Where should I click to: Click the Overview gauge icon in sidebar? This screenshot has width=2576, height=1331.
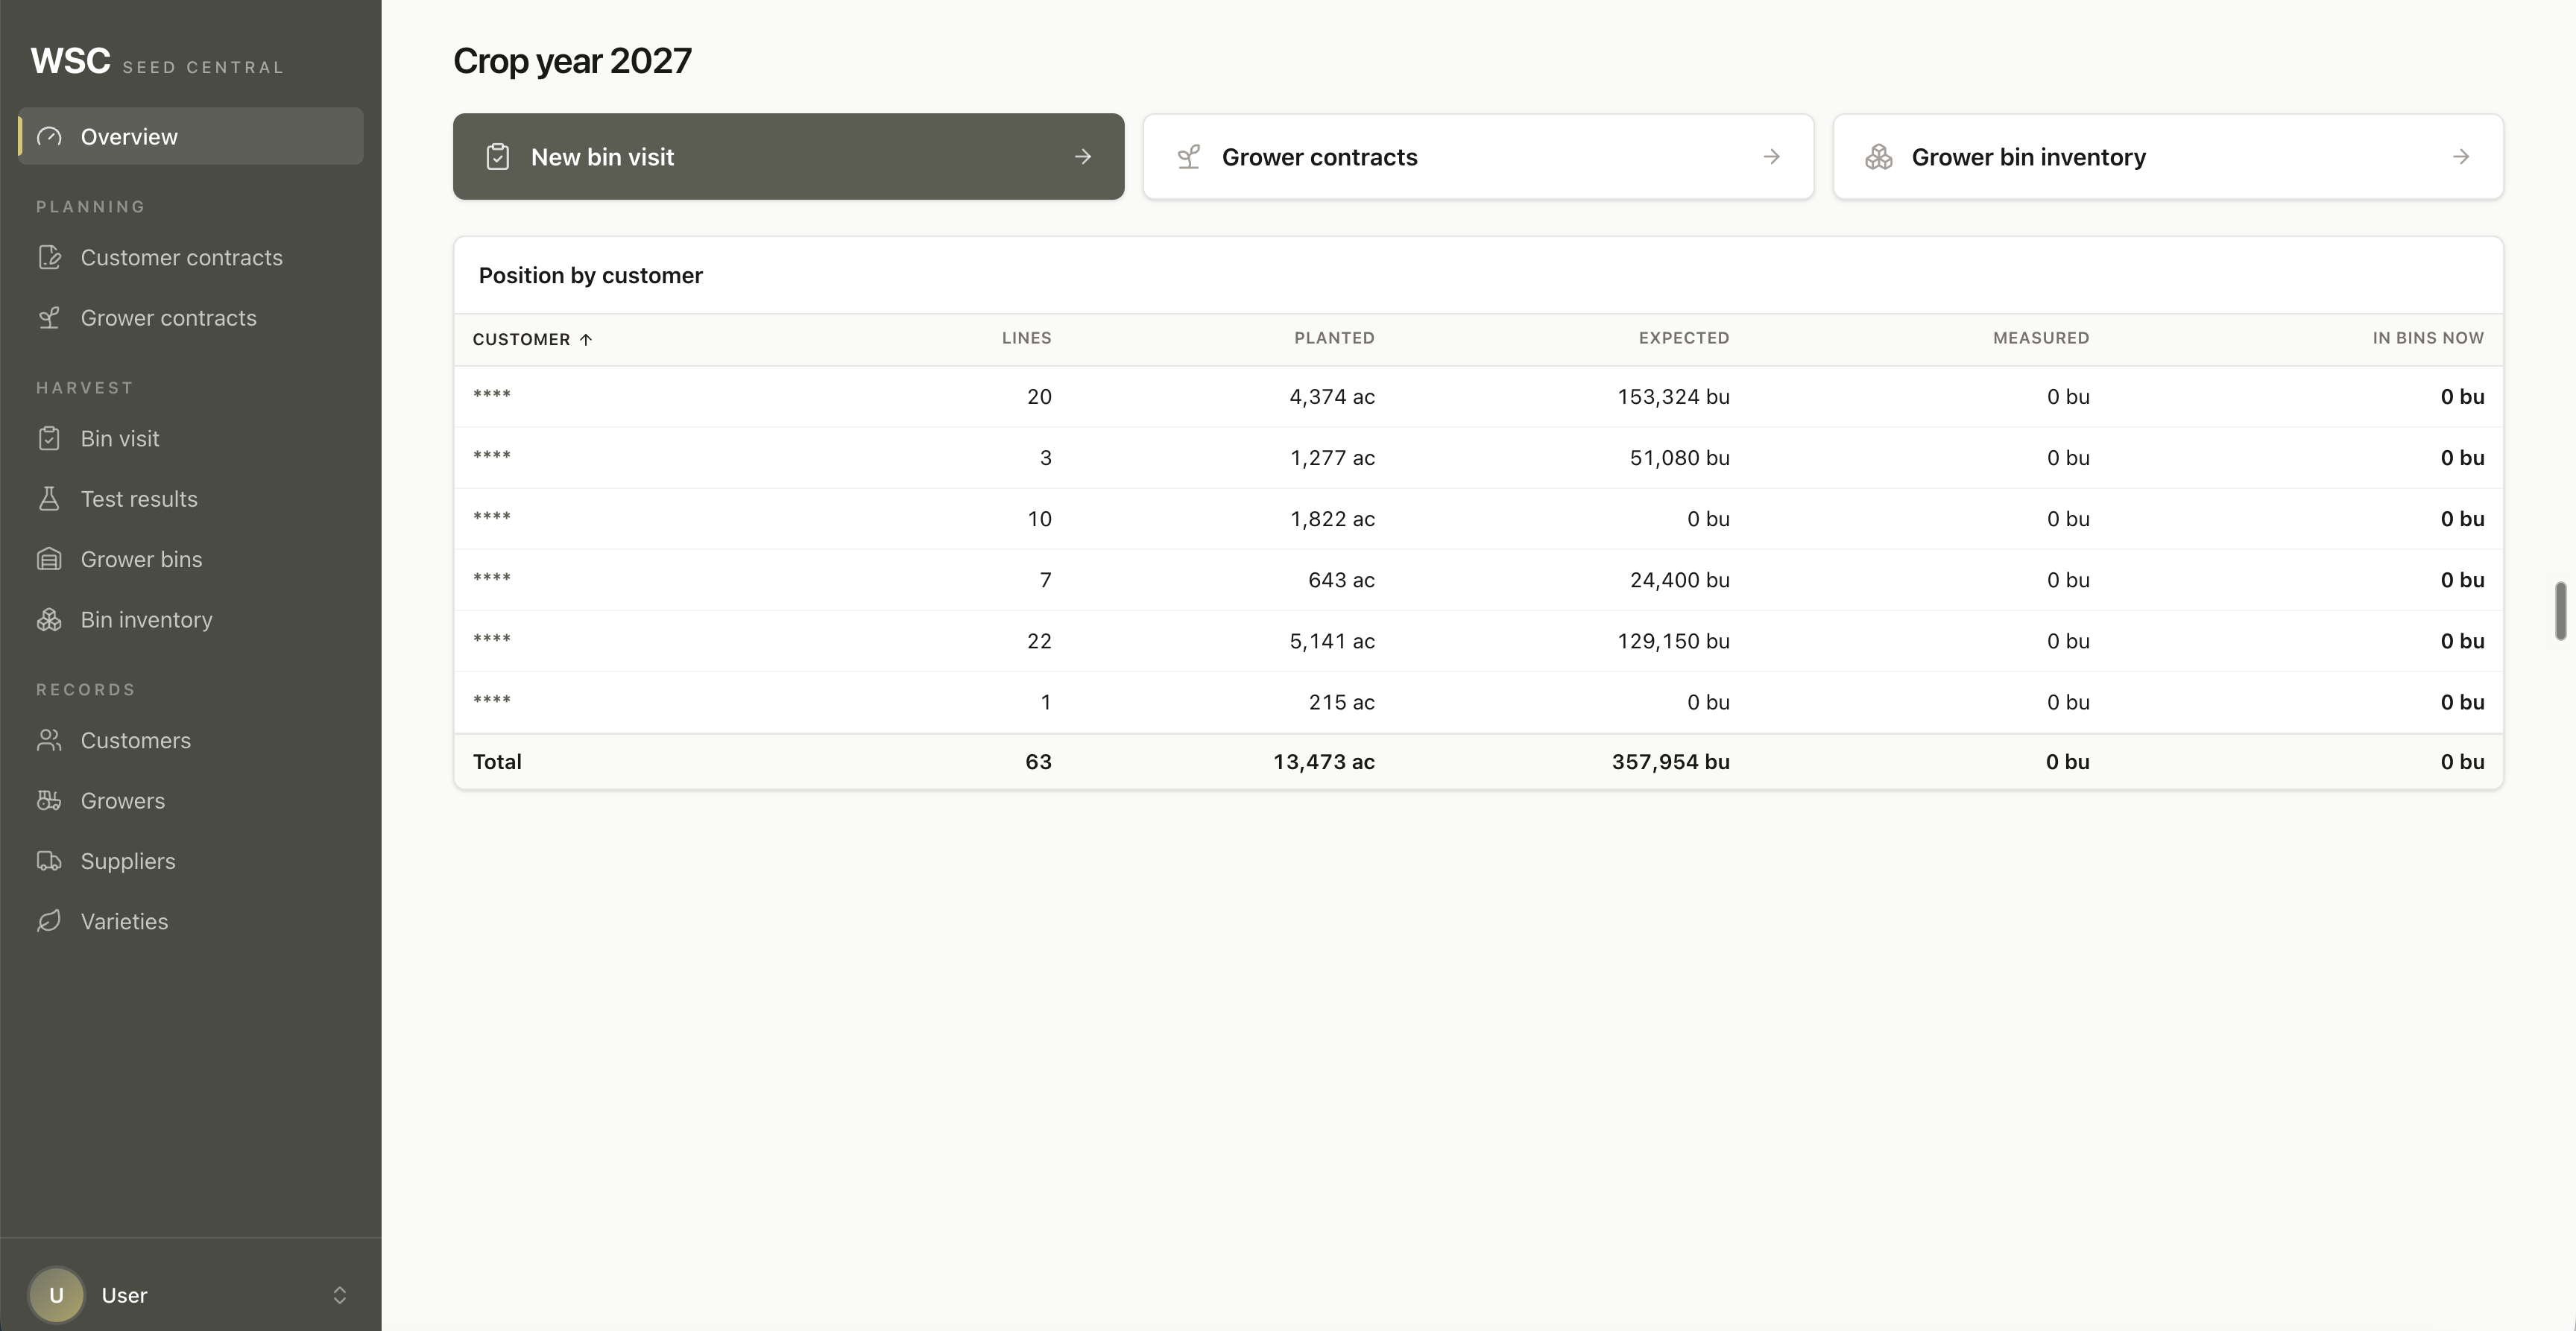coord(49,137)
